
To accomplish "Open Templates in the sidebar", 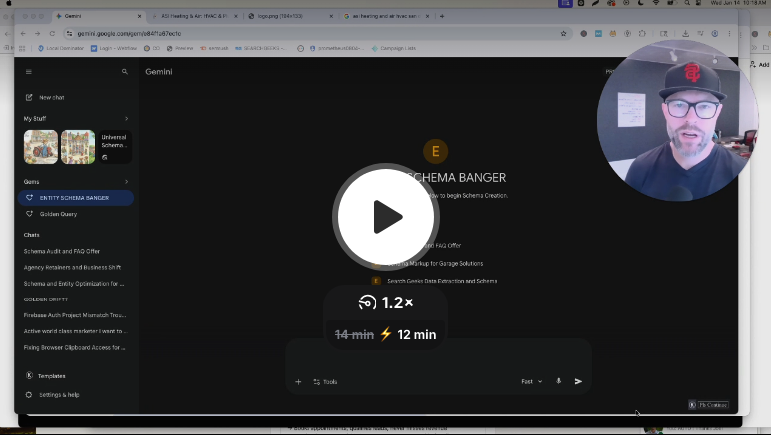I will [45, 376].
